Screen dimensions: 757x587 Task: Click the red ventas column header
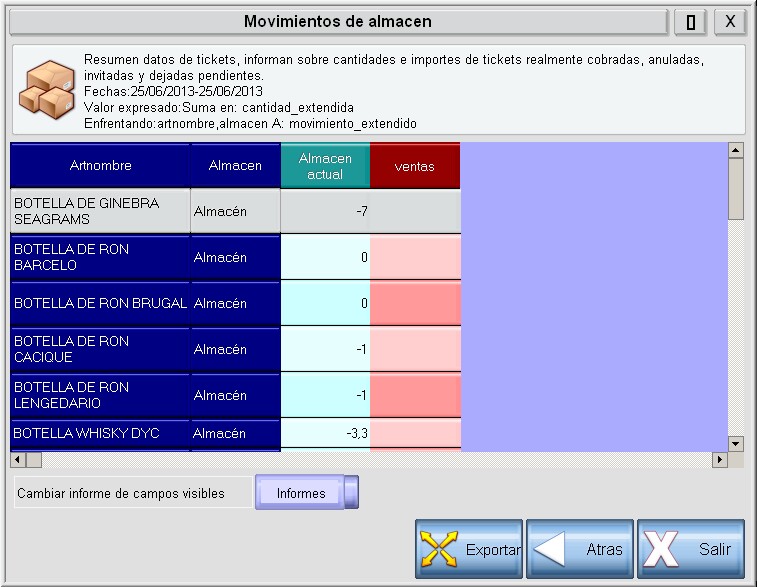point(415,166)
